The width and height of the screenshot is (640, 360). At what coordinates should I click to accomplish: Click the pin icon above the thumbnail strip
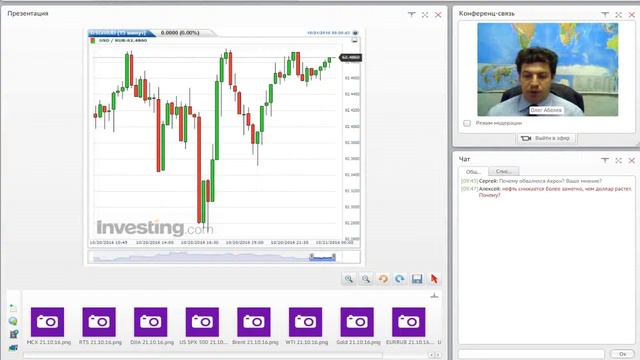434,296
